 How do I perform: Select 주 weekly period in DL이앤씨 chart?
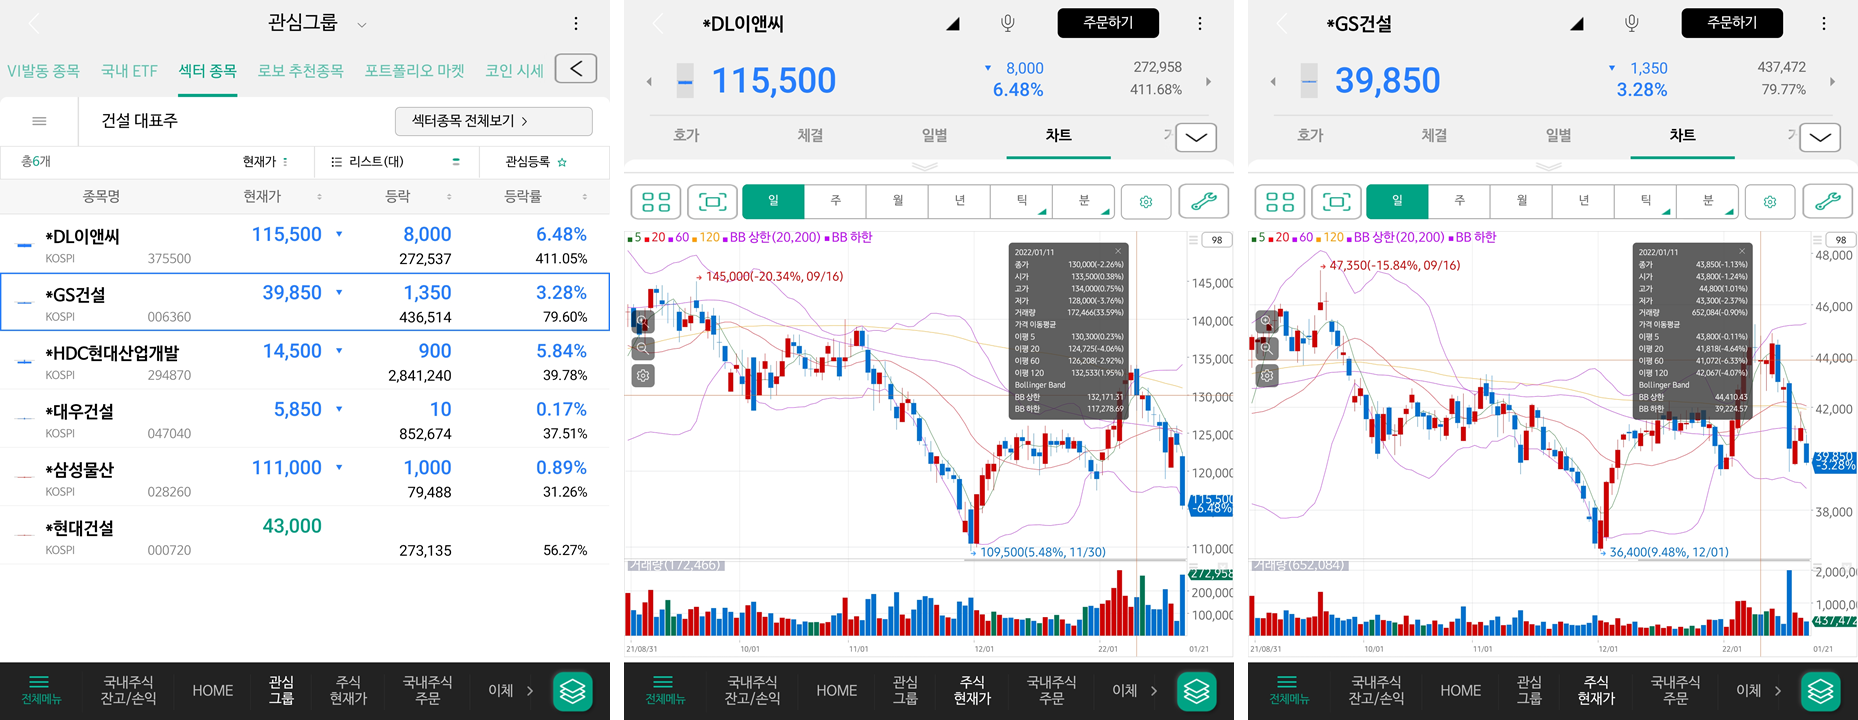tap(836, 202)
